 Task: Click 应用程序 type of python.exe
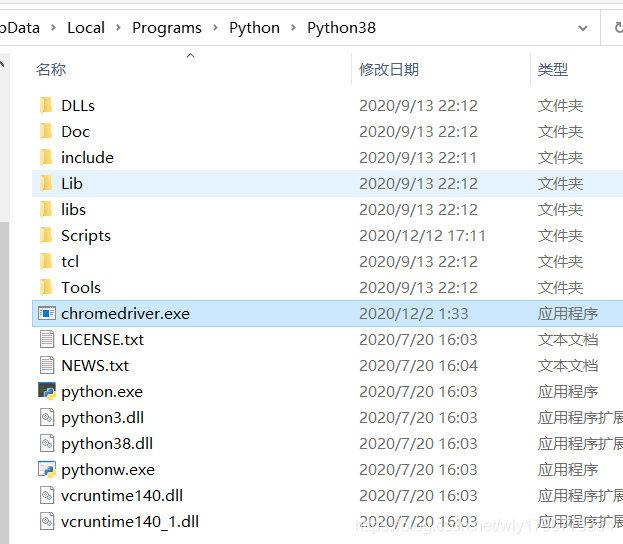[x=568, y=392]
